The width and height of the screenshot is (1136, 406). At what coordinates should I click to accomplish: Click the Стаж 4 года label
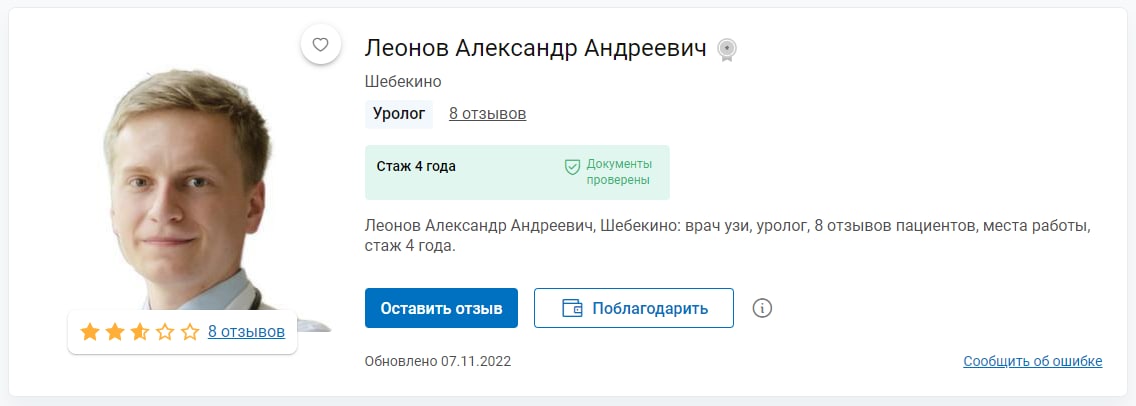pyautogui.click(x=416, y=167)
